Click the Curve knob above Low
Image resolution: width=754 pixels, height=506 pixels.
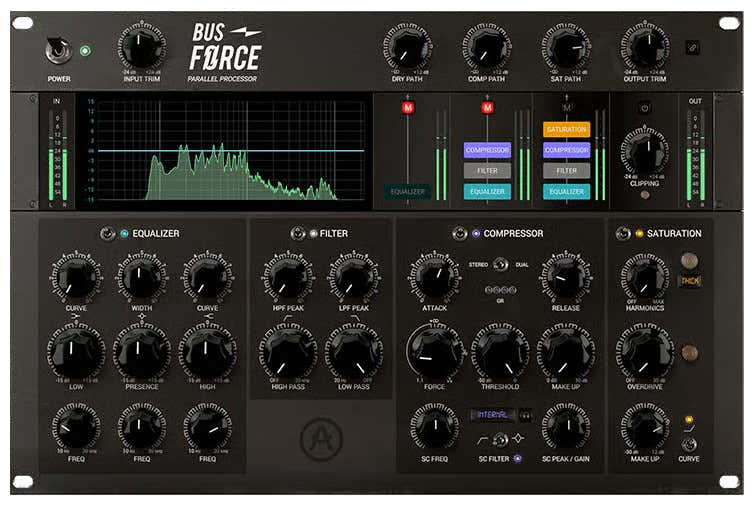pyautogui.click(x=76, y=278)
